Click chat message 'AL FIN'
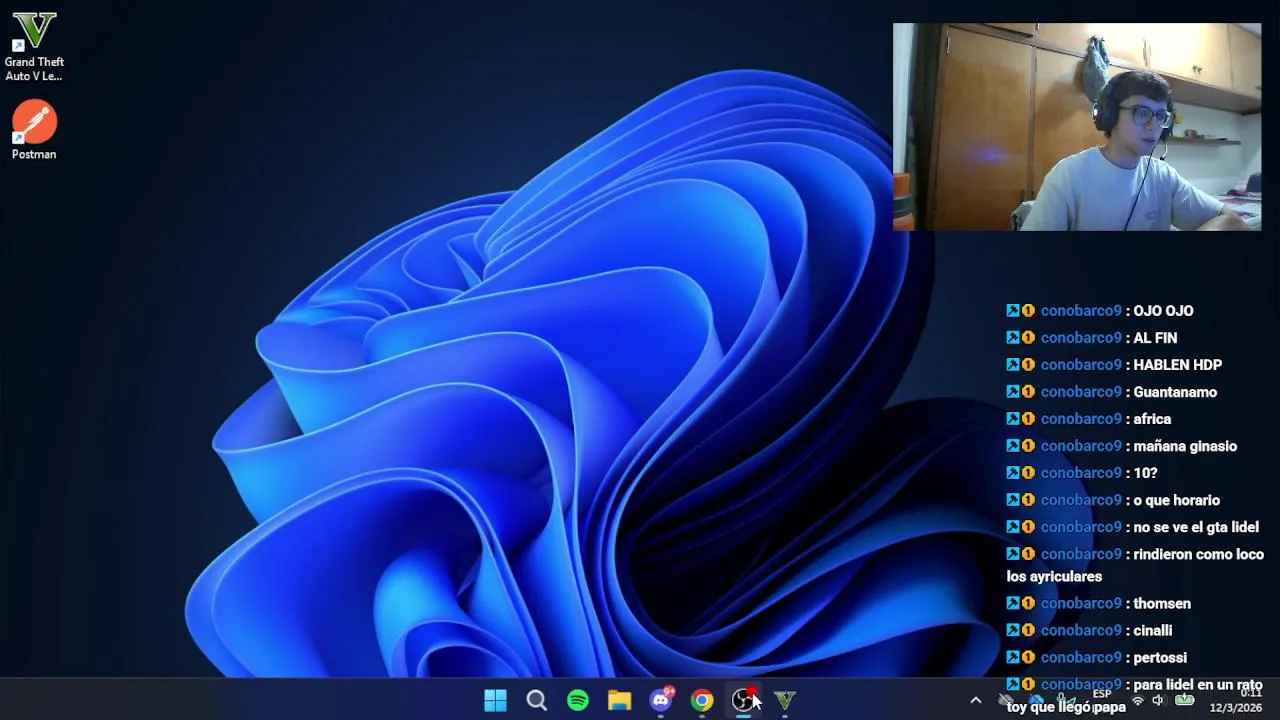 [x=1155, y=338]
